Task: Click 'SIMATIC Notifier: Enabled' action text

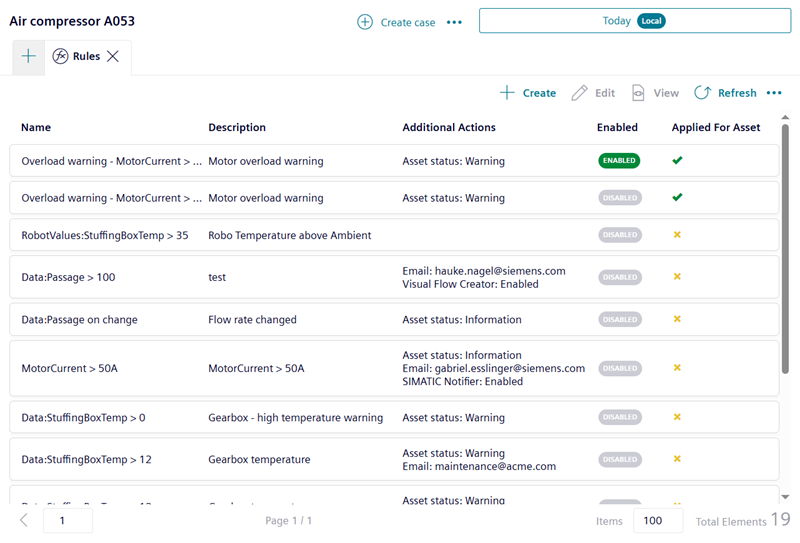Action: 462,381
